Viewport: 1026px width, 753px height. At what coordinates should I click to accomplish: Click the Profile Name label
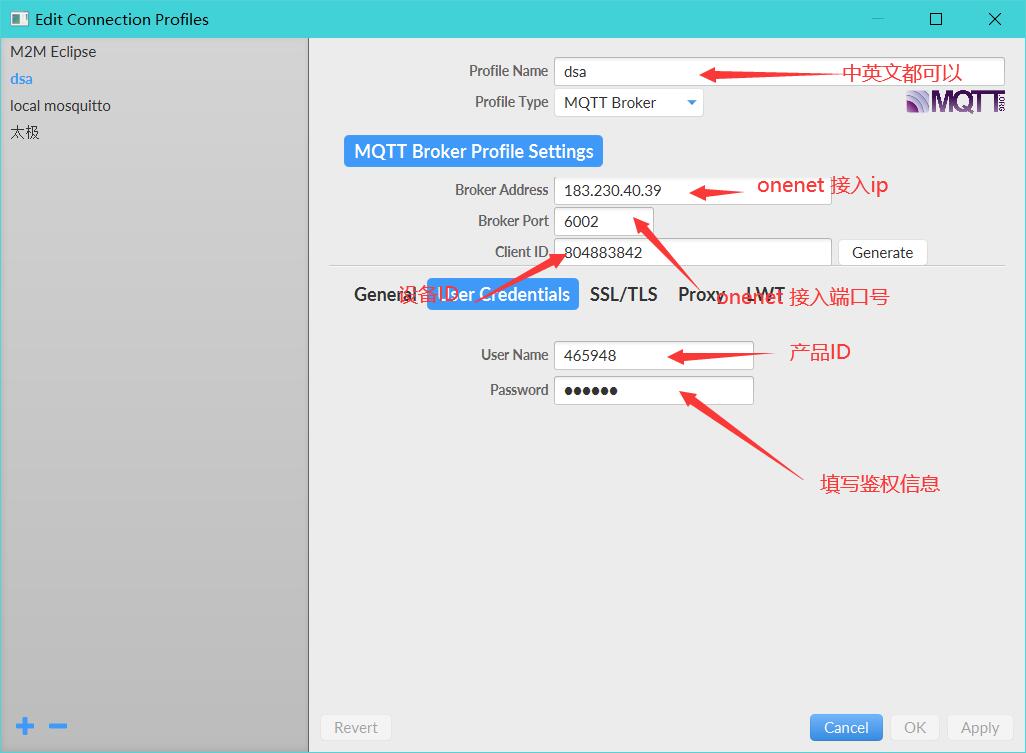[508, 71]
